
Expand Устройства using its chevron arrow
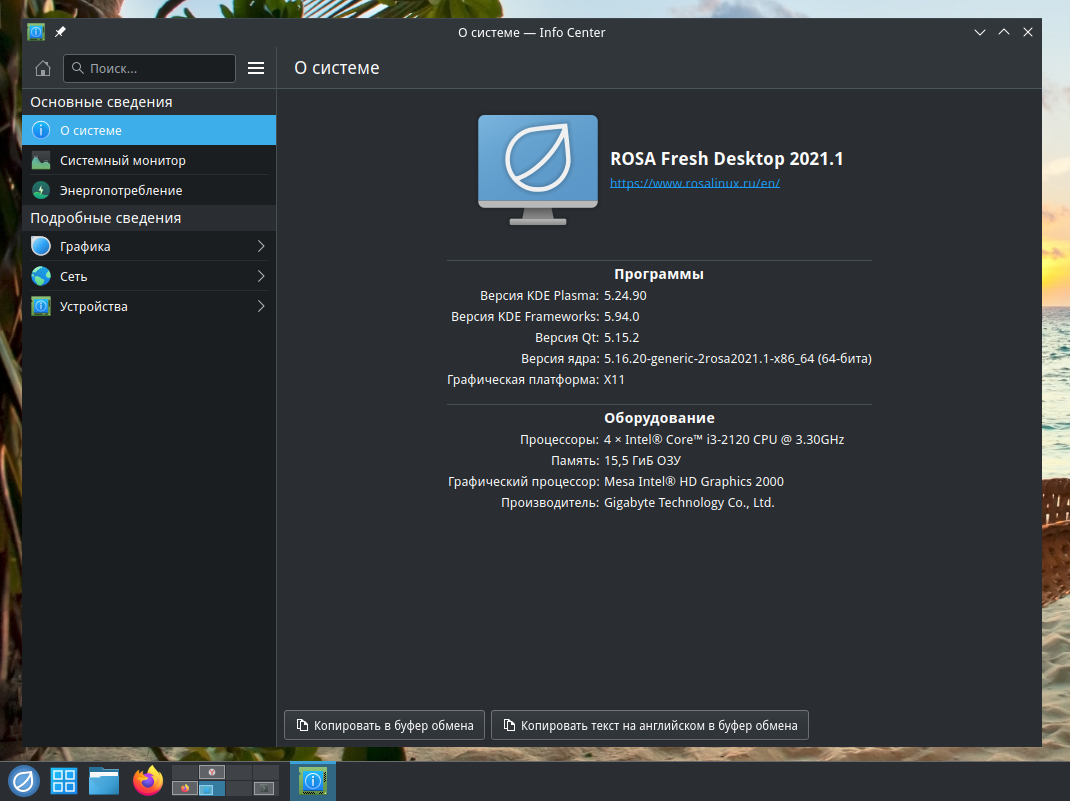[x=261, y=306]
